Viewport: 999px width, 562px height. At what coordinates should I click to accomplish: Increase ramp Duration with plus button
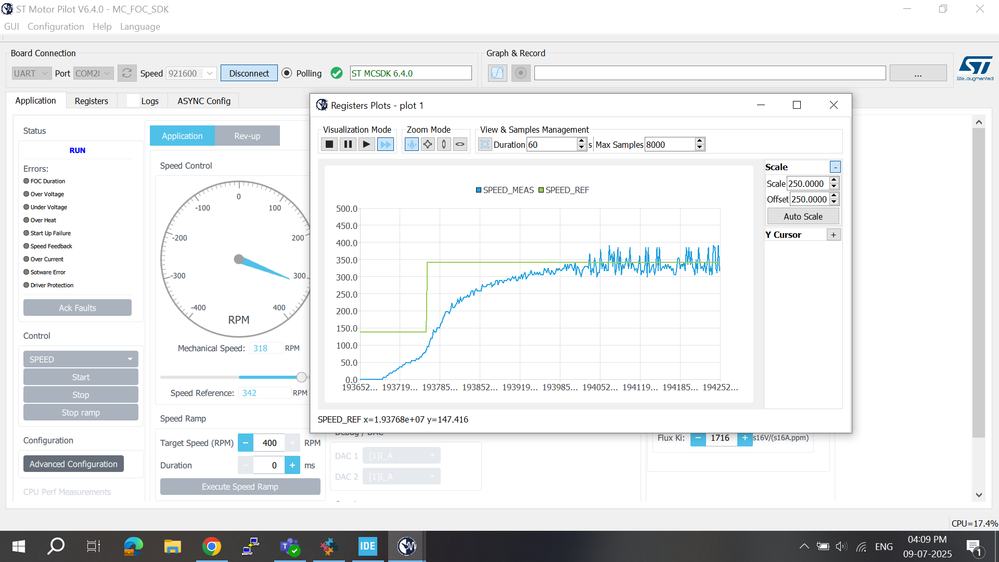[292, 465]
